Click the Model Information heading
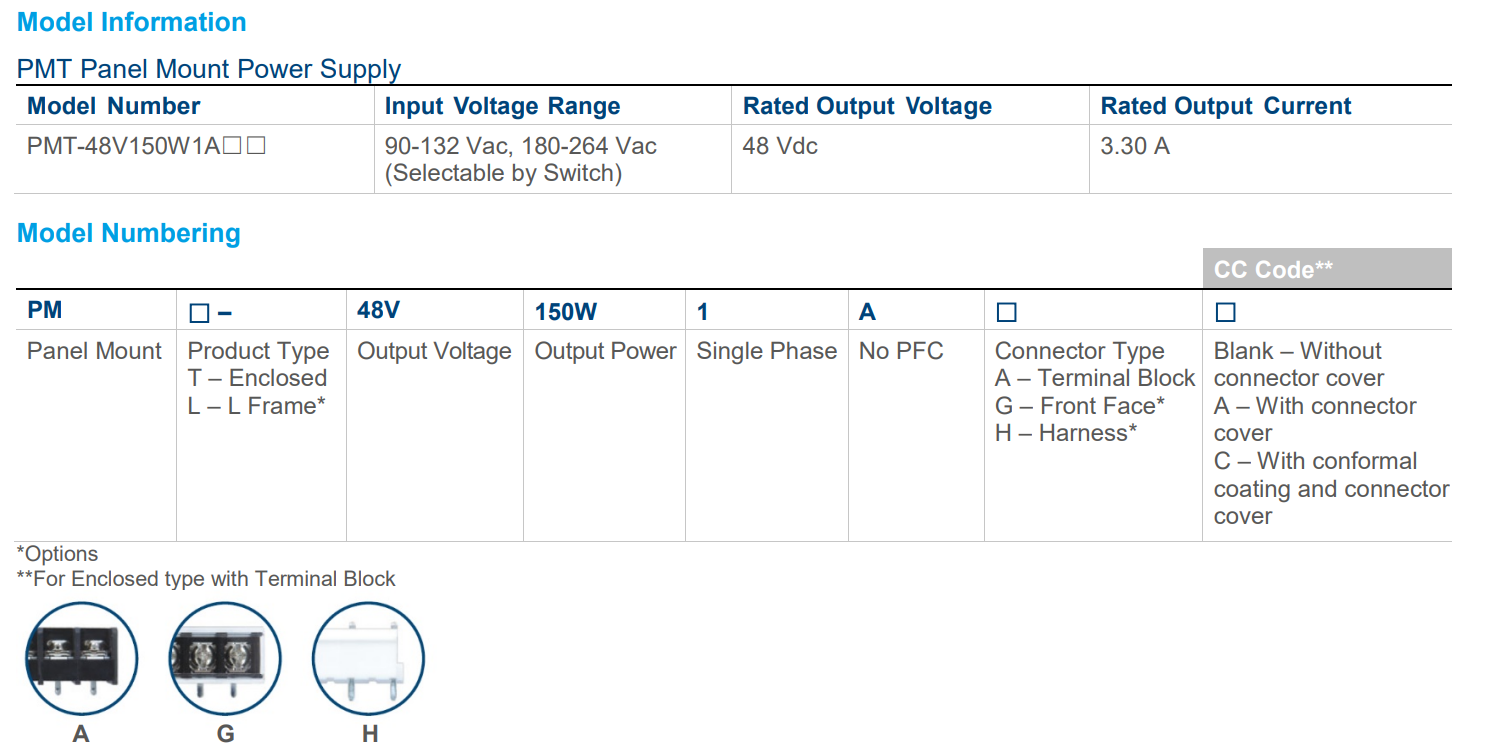The height and width of the screenshot is (749, 1489). click(132, 22)
